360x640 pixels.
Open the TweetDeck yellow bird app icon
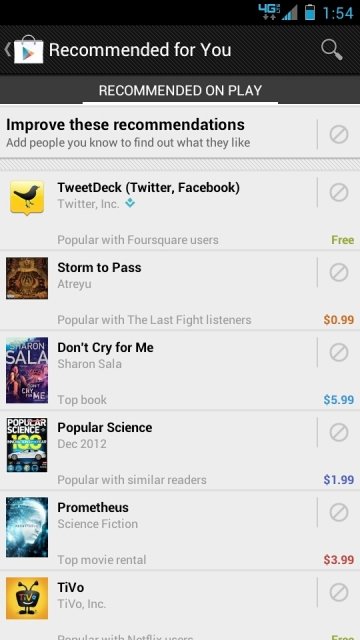(x=27, y=198)
